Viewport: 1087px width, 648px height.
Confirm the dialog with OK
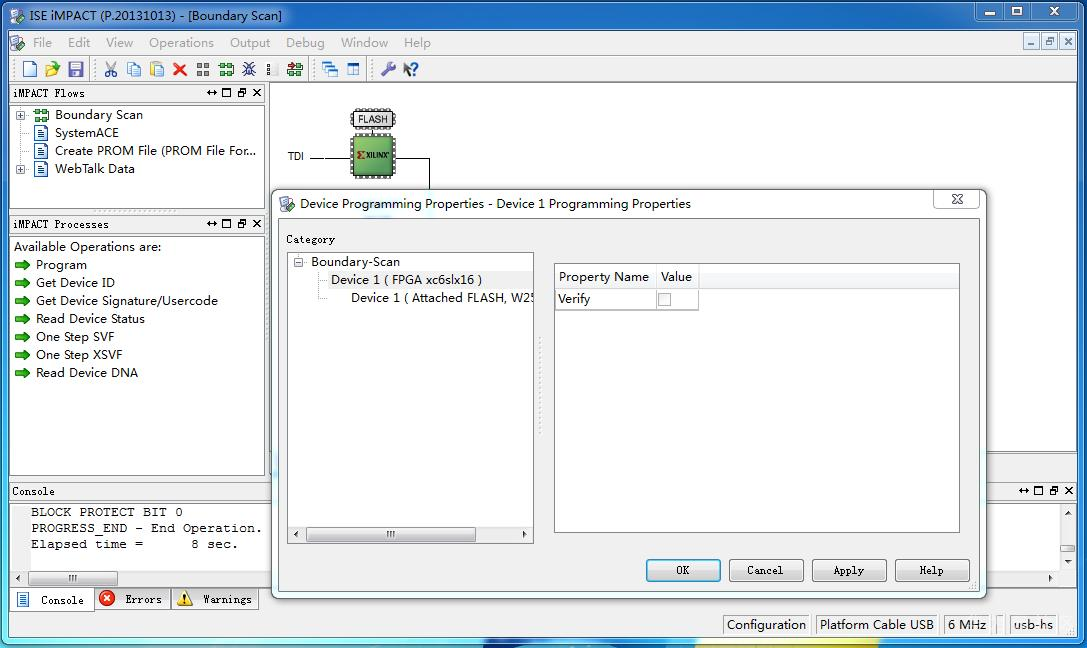tap(683, 570)
